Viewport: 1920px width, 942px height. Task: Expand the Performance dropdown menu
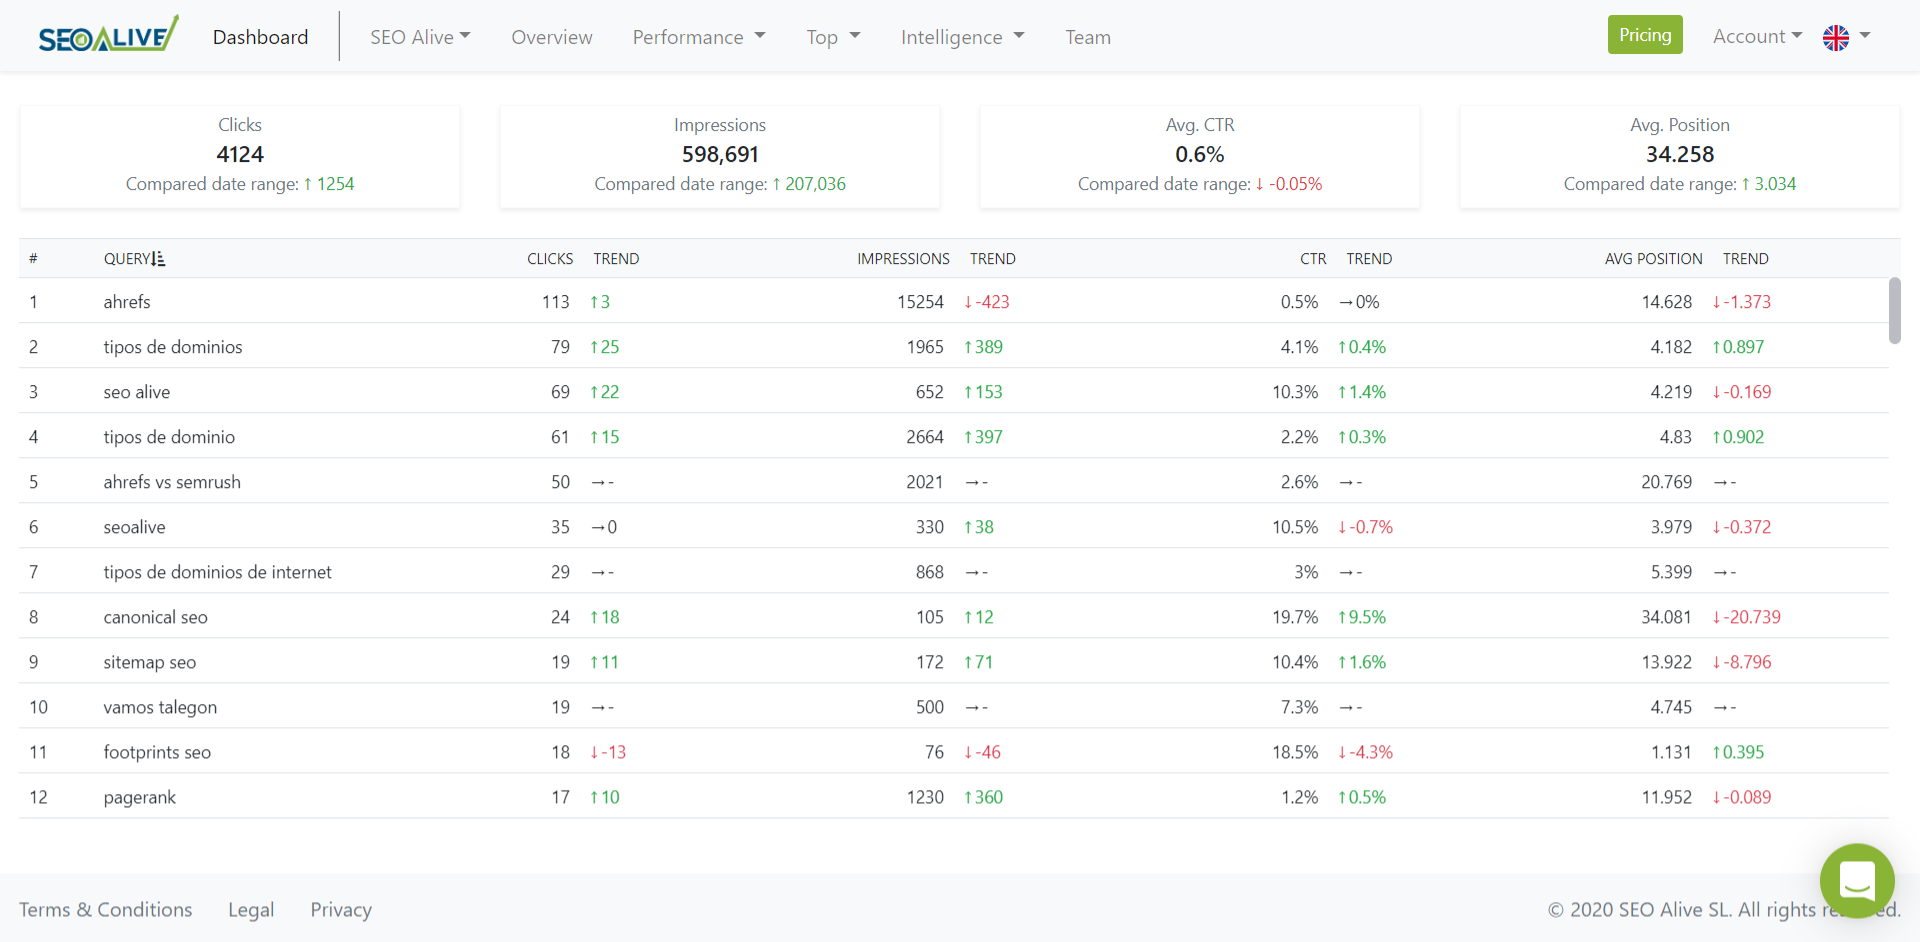[x=699, y=37]
